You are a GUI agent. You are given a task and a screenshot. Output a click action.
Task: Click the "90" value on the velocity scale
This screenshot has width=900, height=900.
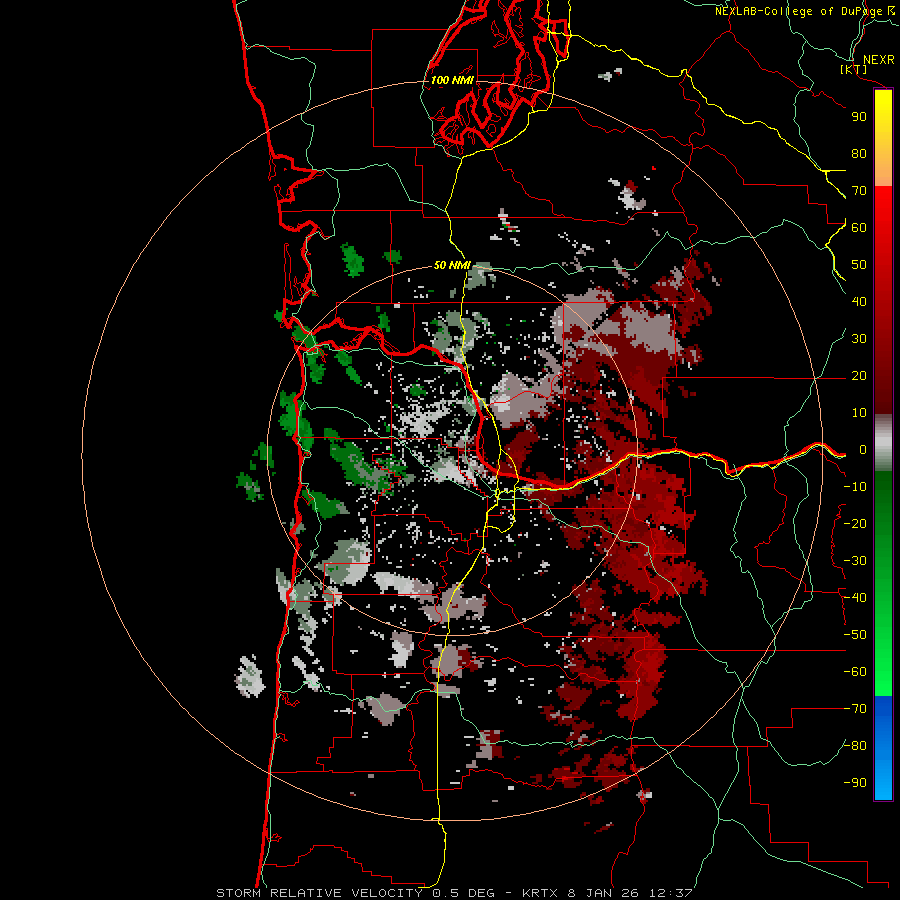pos(859,117)
